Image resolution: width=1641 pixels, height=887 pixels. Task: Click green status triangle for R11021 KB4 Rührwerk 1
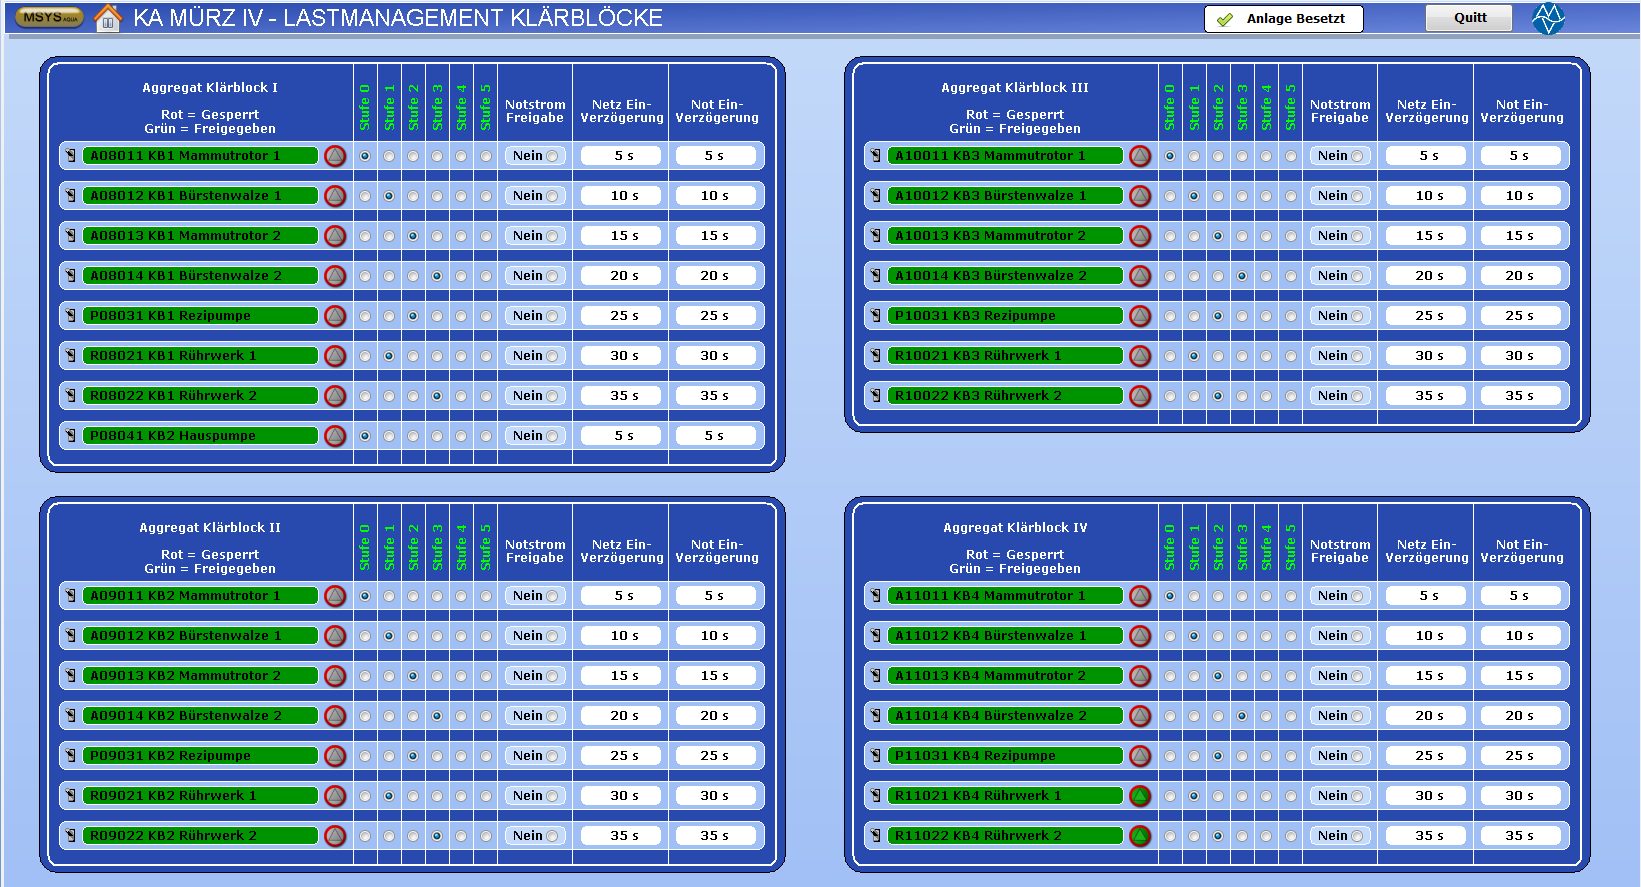[x=1140, y=796]
